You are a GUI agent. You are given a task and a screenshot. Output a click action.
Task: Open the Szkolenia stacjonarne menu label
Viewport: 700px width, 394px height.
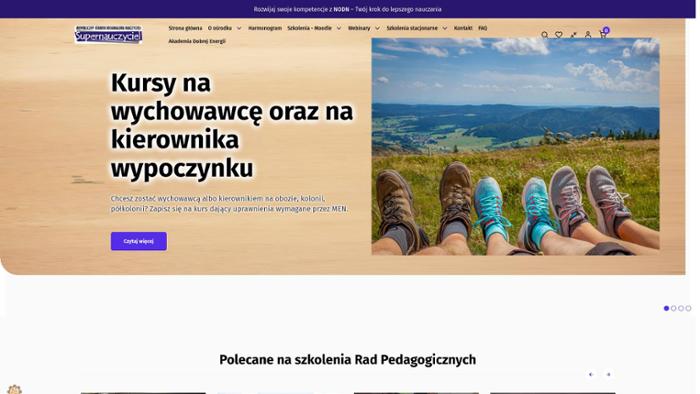412,28
